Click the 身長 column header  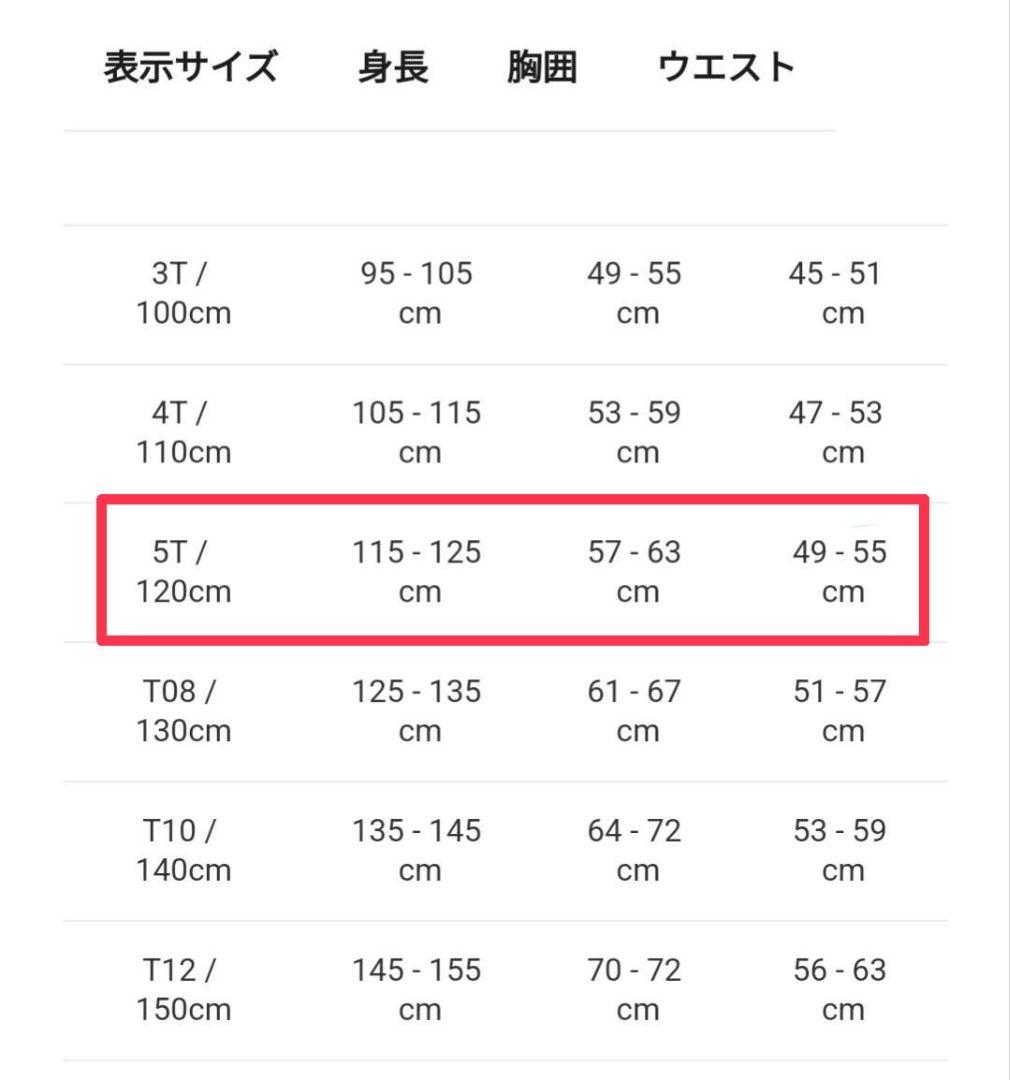coord(393,68)
